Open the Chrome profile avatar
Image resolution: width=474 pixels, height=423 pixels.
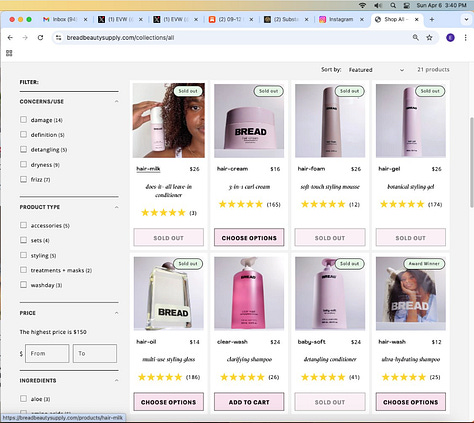click(450, 38)
